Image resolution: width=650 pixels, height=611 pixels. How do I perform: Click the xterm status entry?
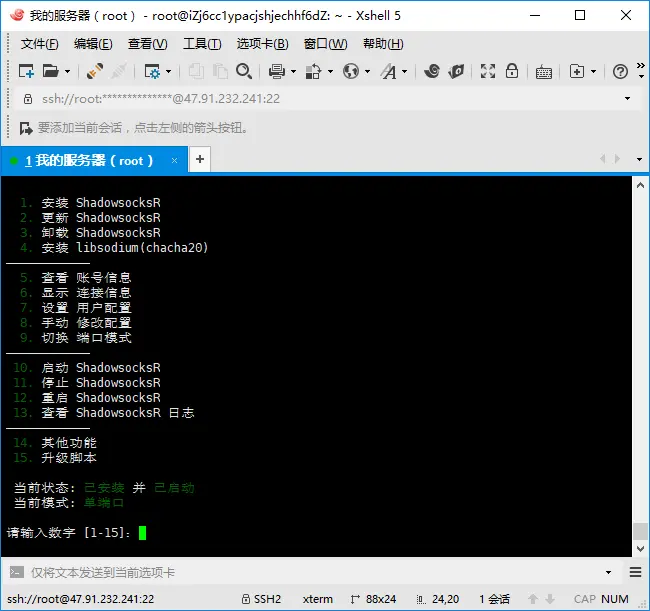[318, 599]
